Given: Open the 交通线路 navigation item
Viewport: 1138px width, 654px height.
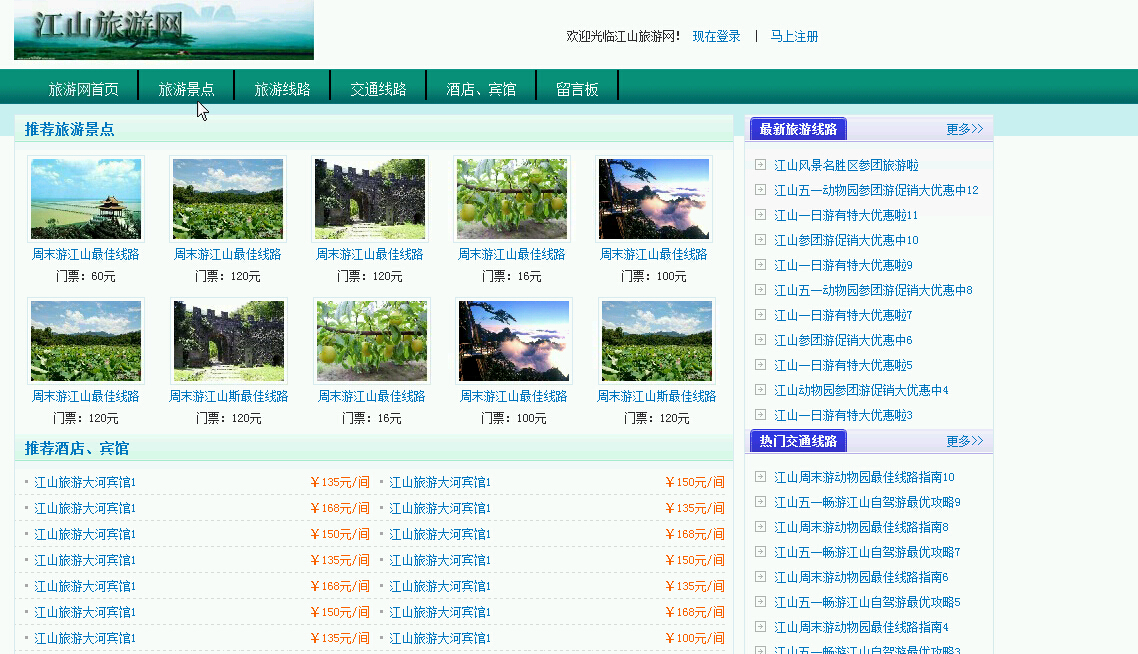Looking at the screenshot, I should click(x=378, y=89).
